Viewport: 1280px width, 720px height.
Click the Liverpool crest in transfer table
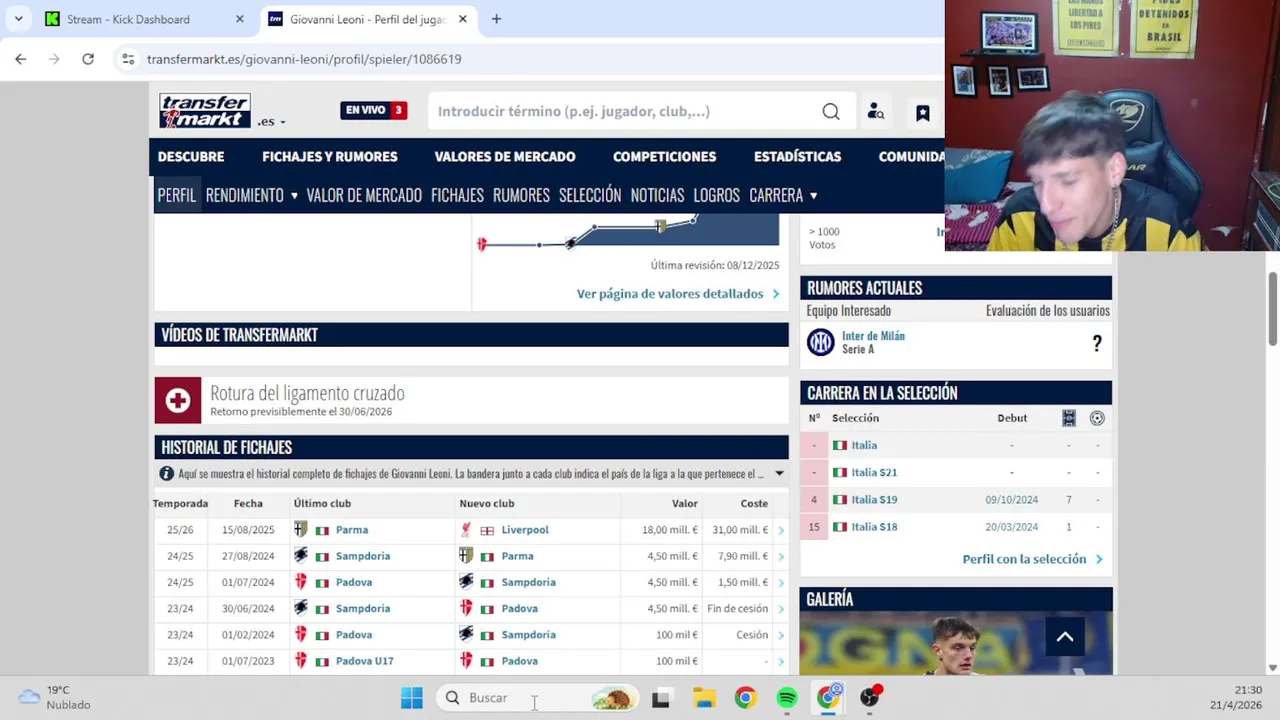(x=466, y=530)
